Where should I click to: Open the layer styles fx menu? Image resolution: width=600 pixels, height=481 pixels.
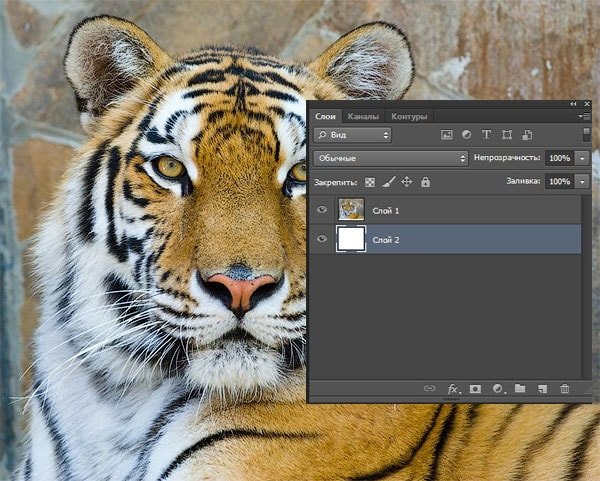click(x=453, y=388)
